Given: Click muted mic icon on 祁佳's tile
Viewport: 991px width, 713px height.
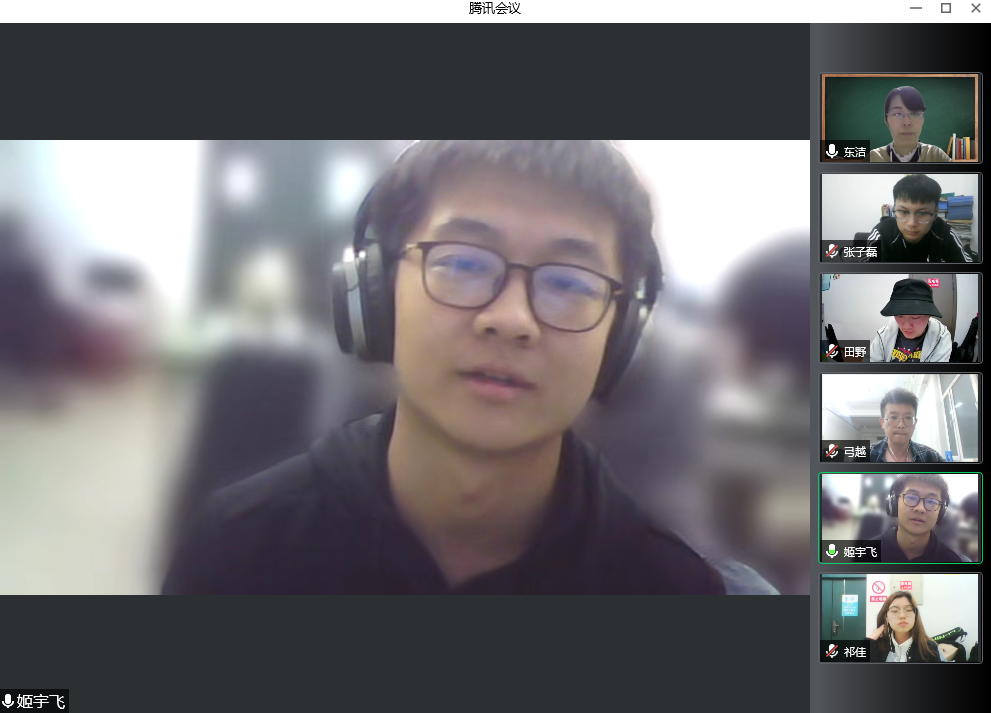Looking at the screenshot, I should click(x=832, y=651).
